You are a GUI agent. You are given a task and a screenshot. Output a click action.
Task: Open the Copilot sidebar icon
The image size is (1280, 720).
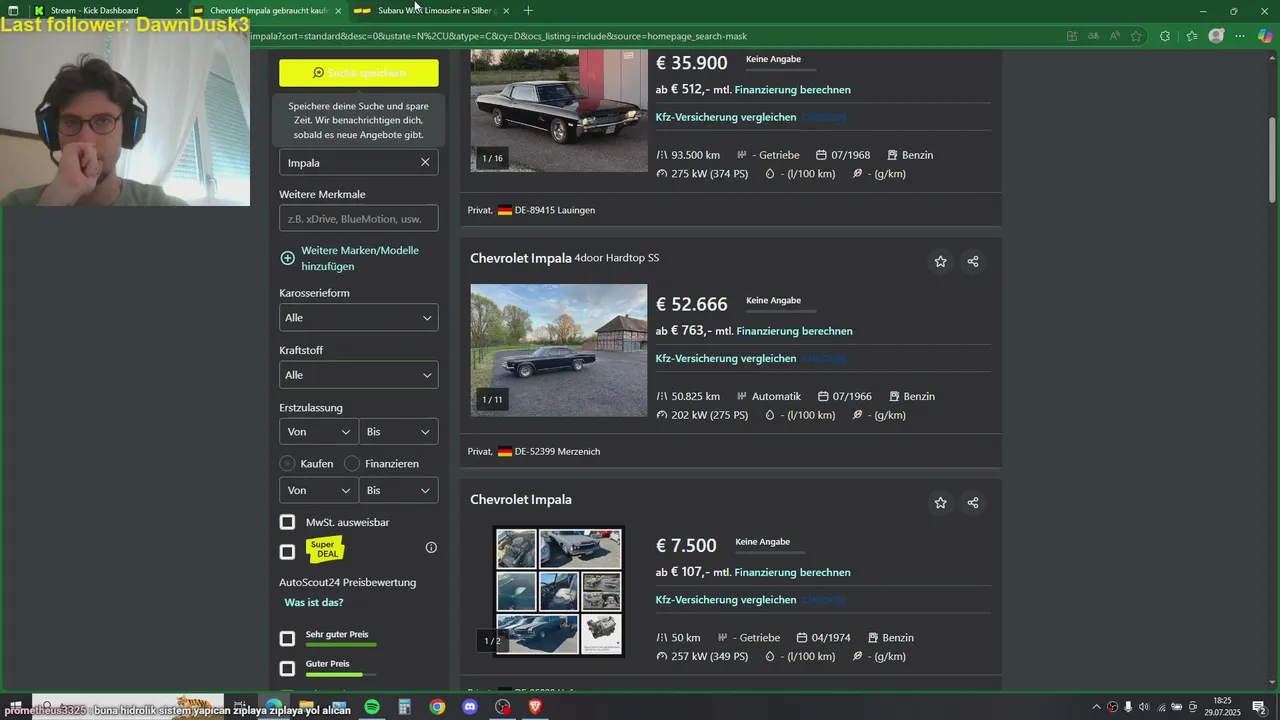(x=1265, y=36)
